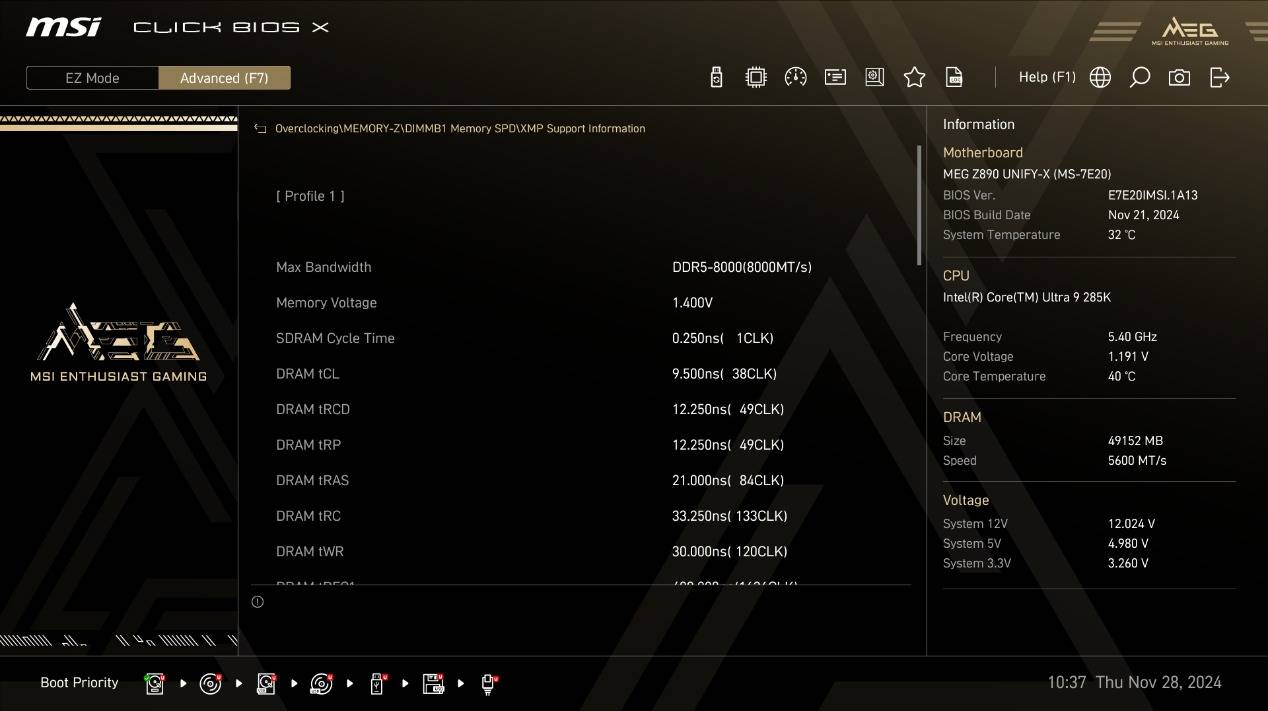The image size is (1268, 711).
Task: Click the profile card icon in toolbar
Action: point(835,78)
